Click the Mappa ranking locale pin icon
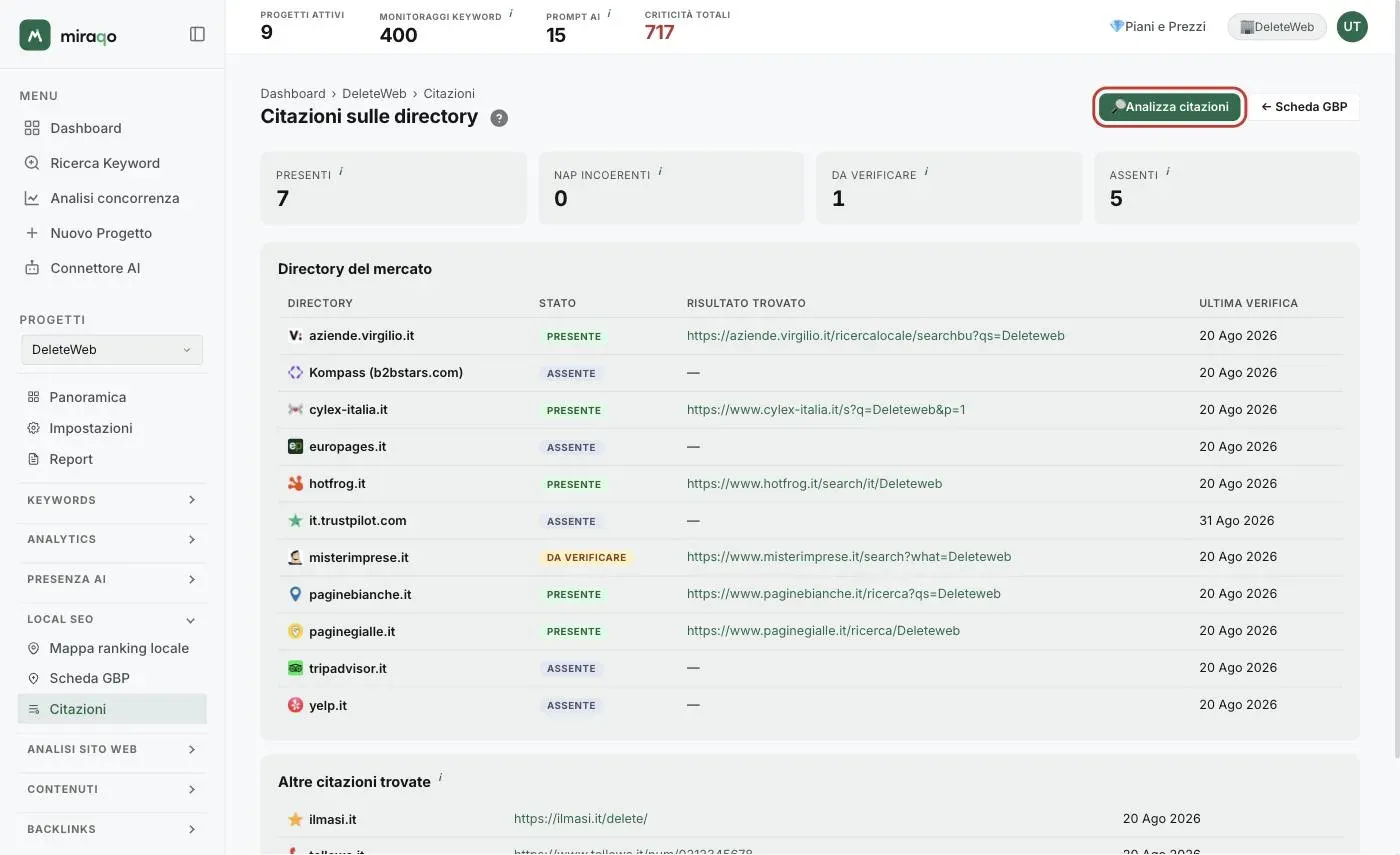Viewport: 1400px width, 855px height. pos(33,648)
